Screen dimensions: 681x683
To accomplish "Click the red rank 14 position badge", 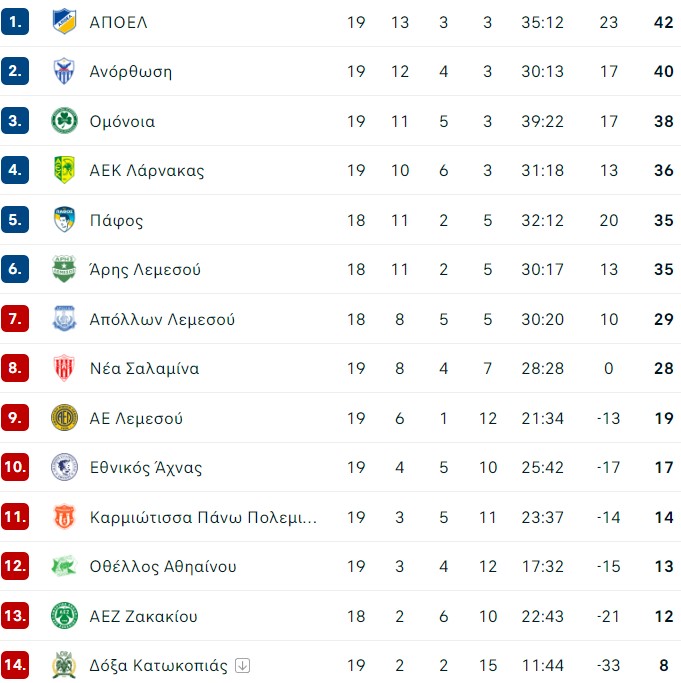I will (x=15, y=665).
